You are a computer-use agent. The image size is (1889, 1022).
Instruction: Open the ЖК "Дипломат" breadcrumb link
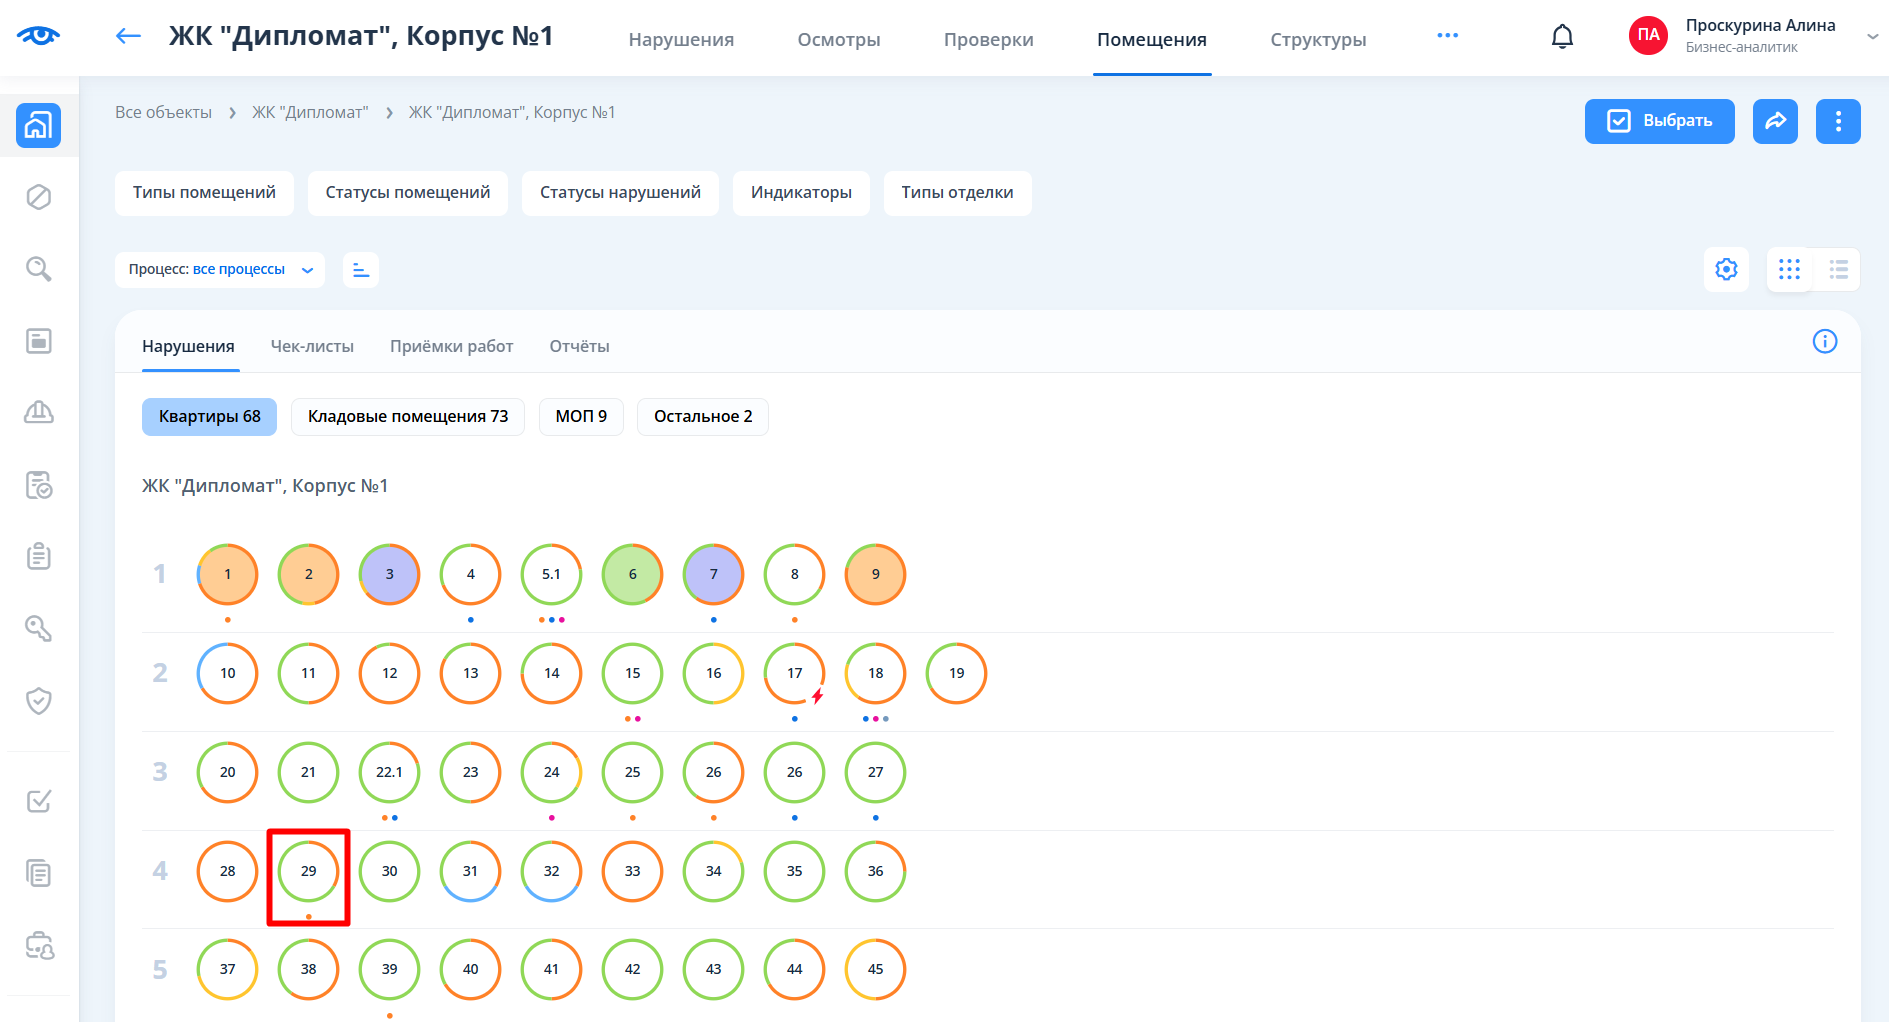[x=310, y=112]
